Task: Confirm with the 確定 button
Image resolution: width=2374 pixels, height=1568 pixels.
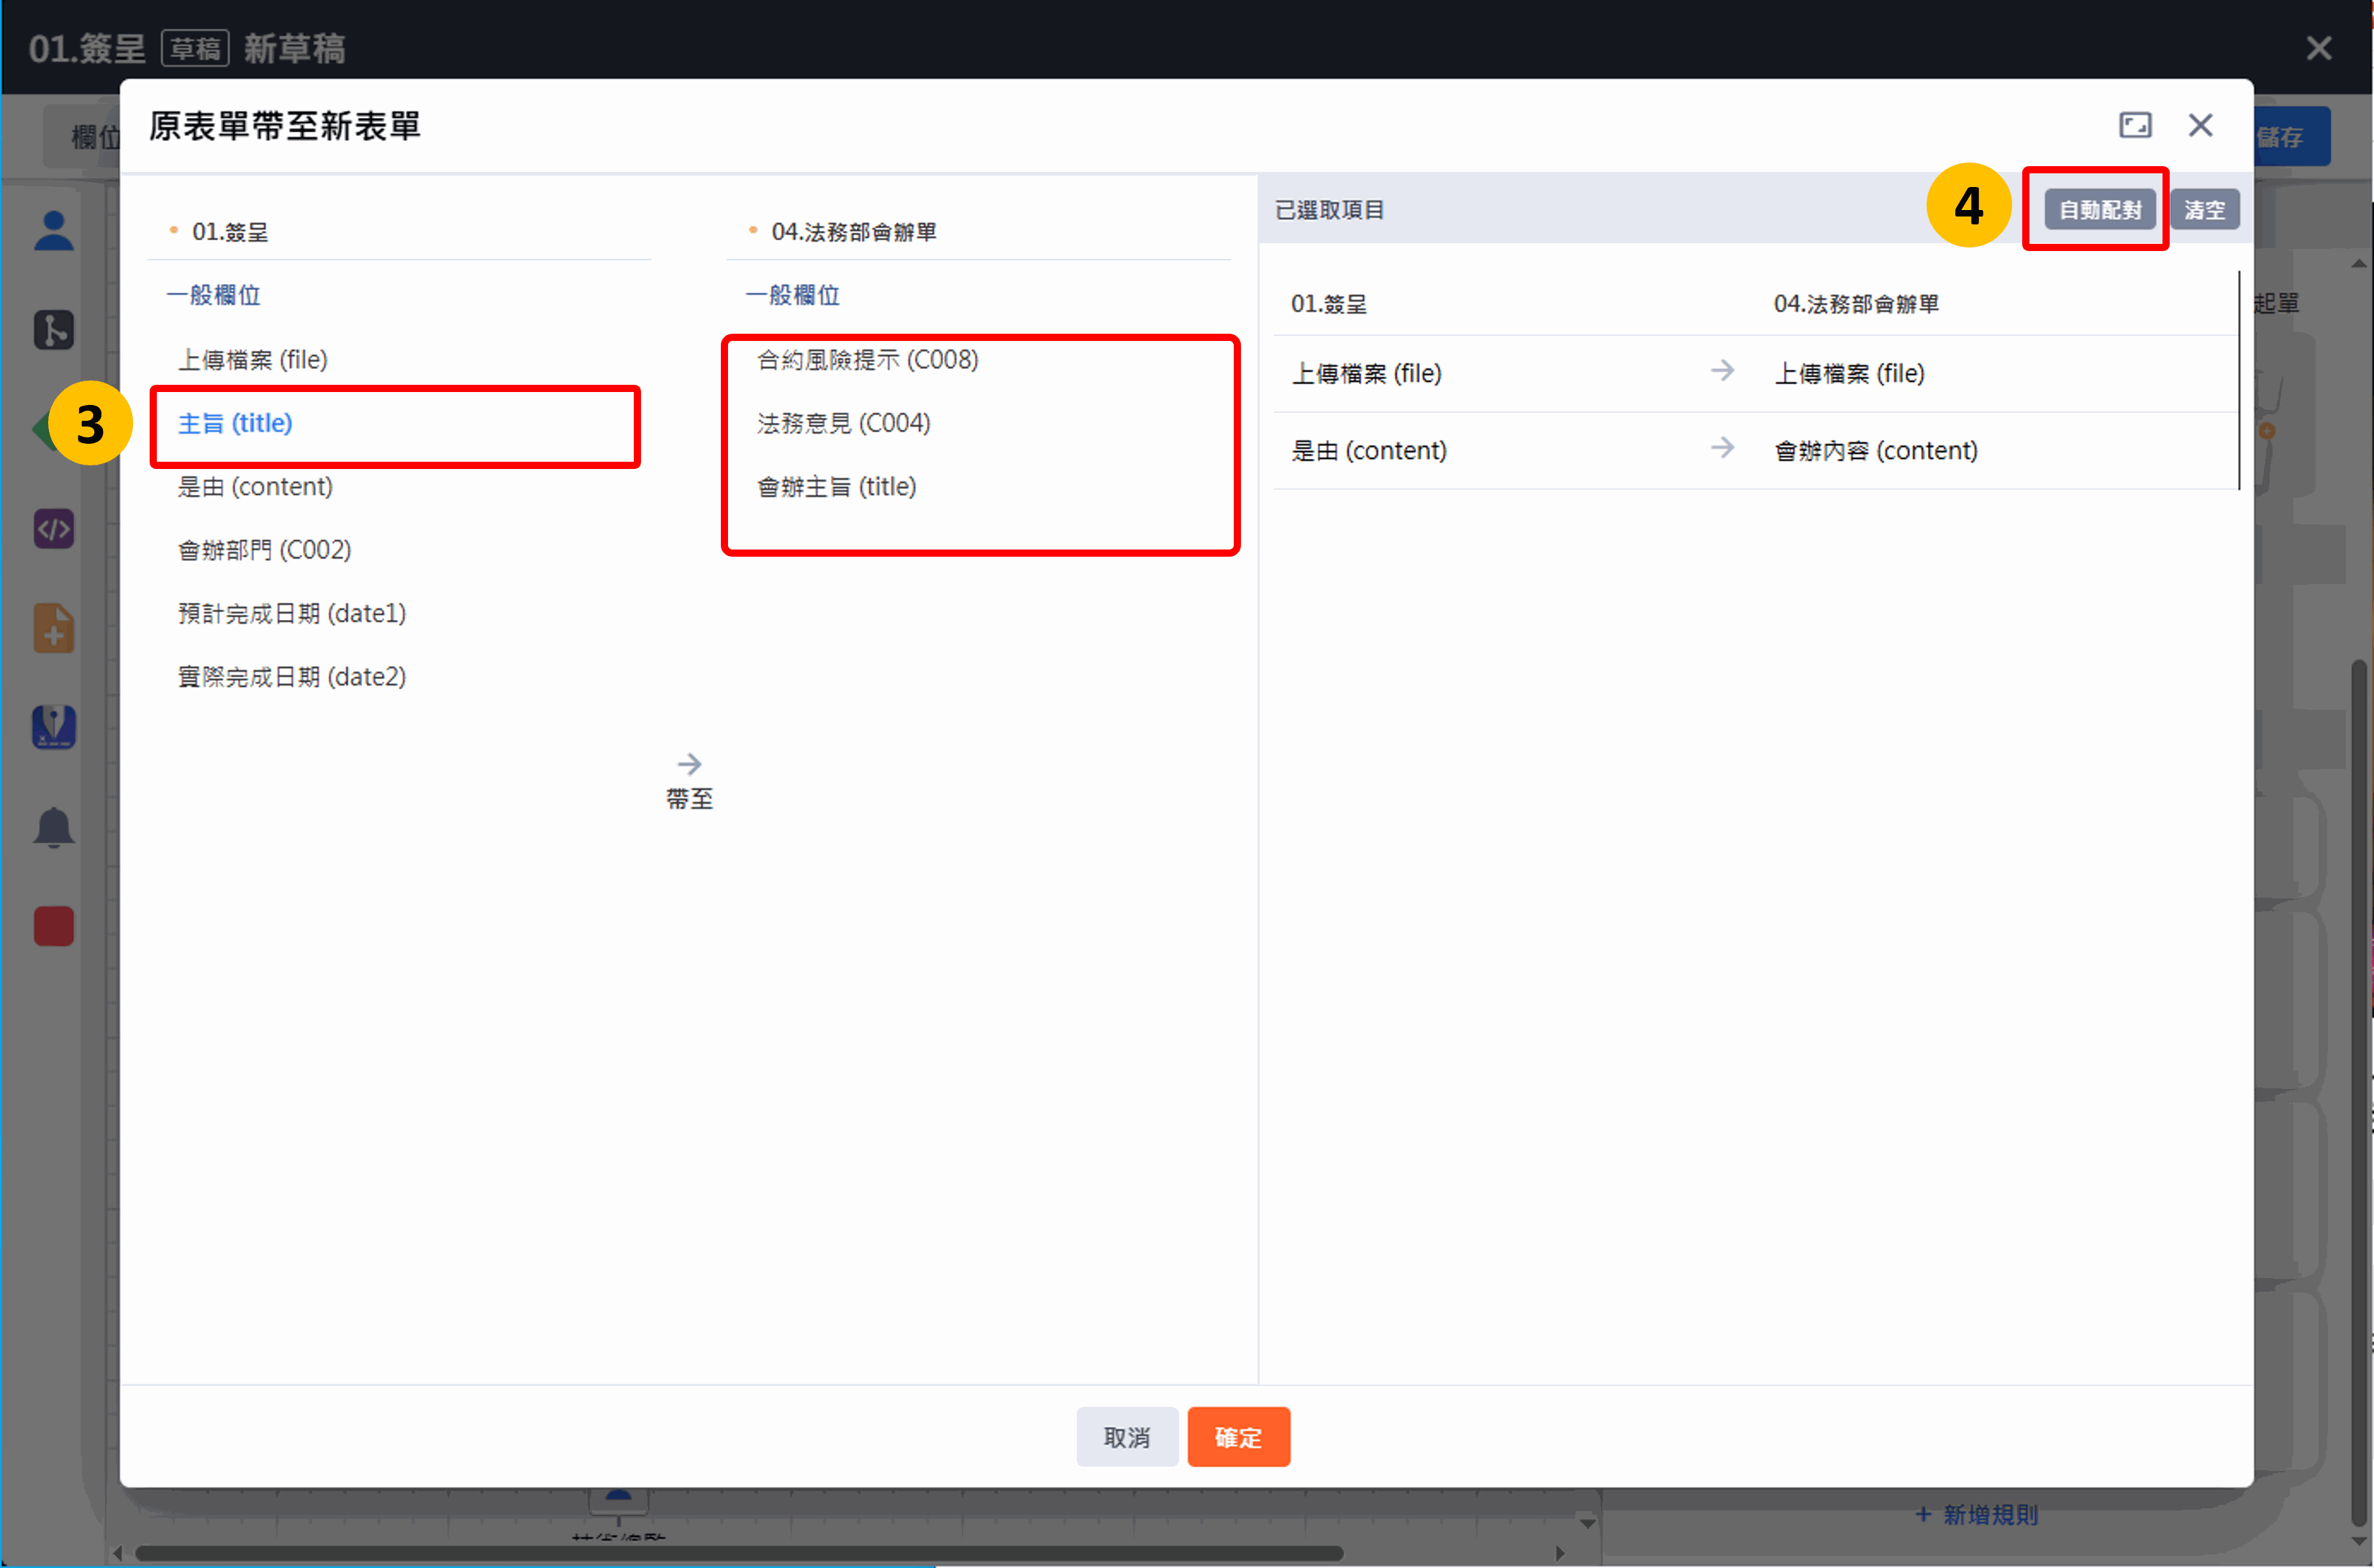Action: pos(1238,1437)
